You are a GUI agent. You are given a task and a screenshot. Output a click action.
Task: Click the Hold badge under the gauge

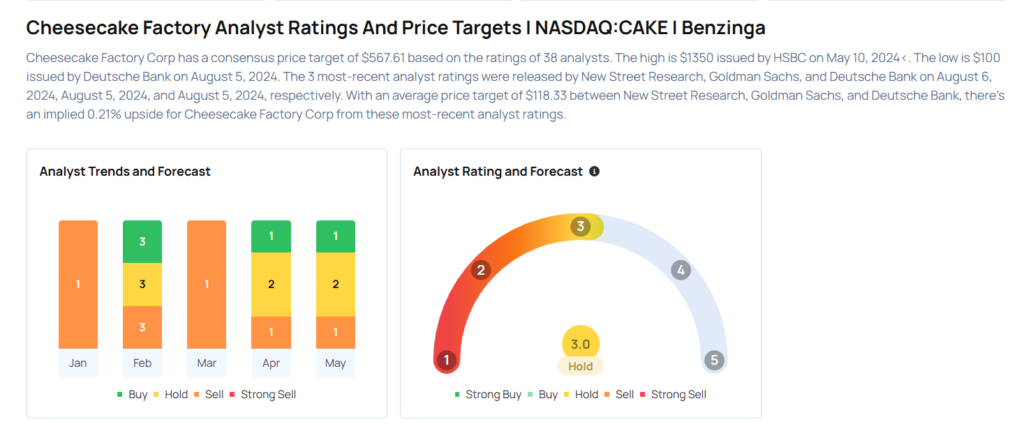tap(581, 367)
